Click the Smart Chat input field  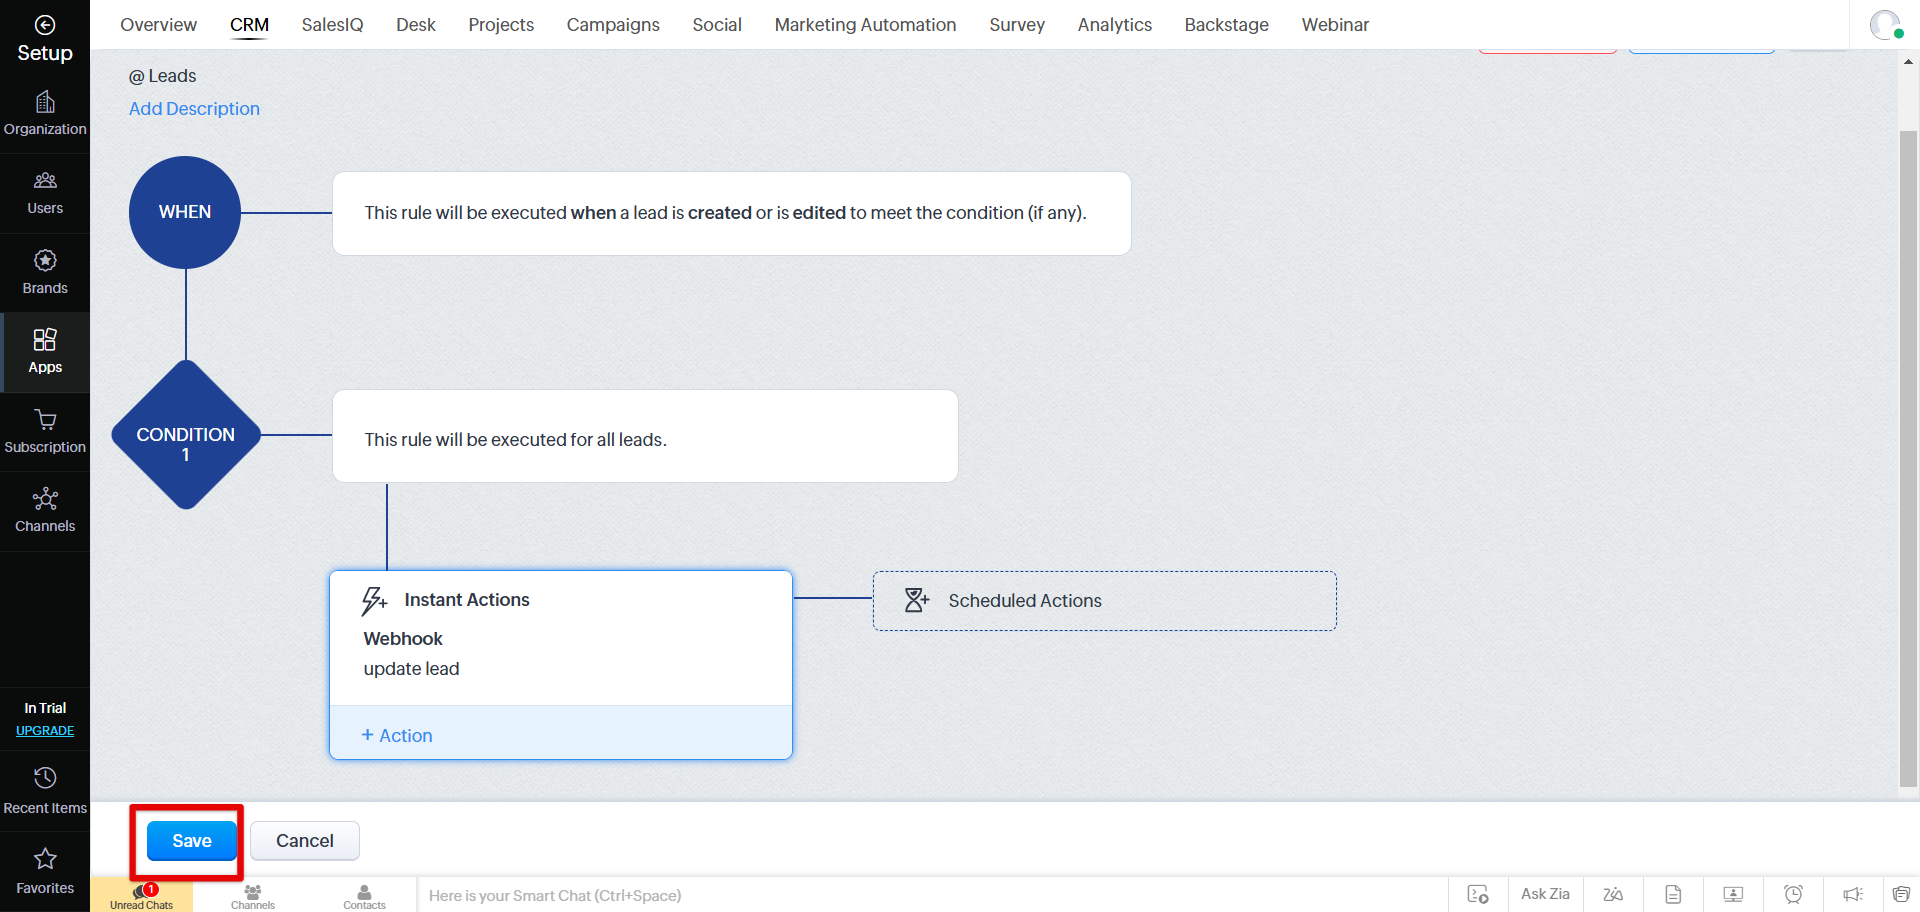click(932, 896)
